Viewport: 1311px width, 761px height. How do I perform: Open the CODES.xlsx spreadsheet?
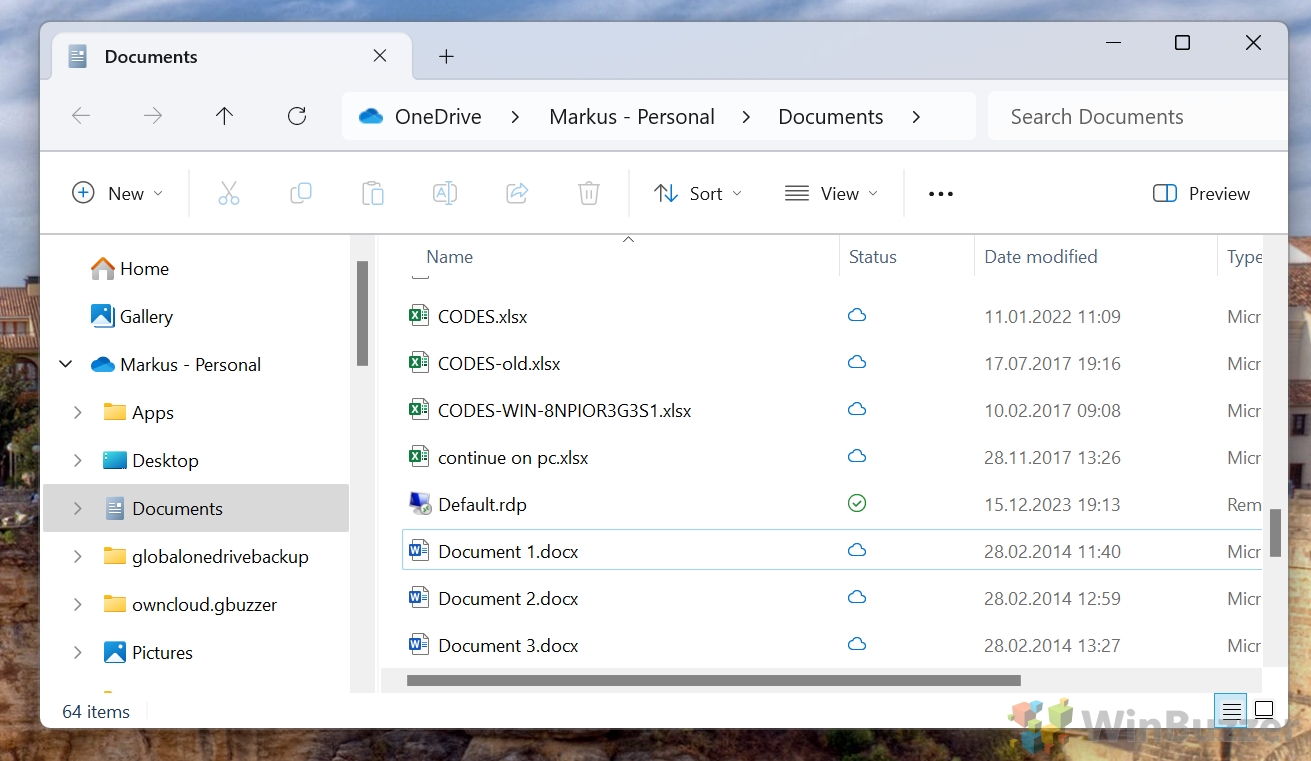[483, 316]
